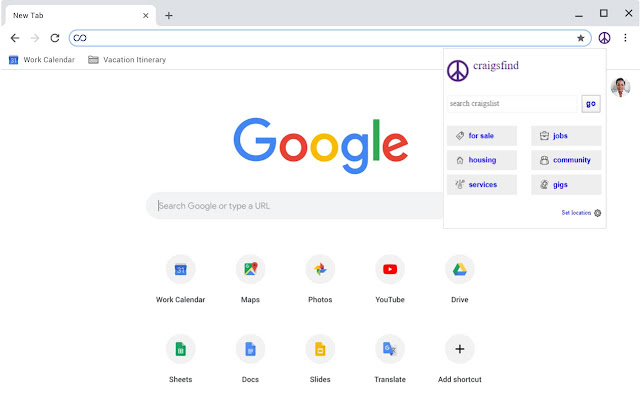This screenshot has height=400, width=640.
Task: Open the Translate shortcut
Action: click(x=390, y=359)
